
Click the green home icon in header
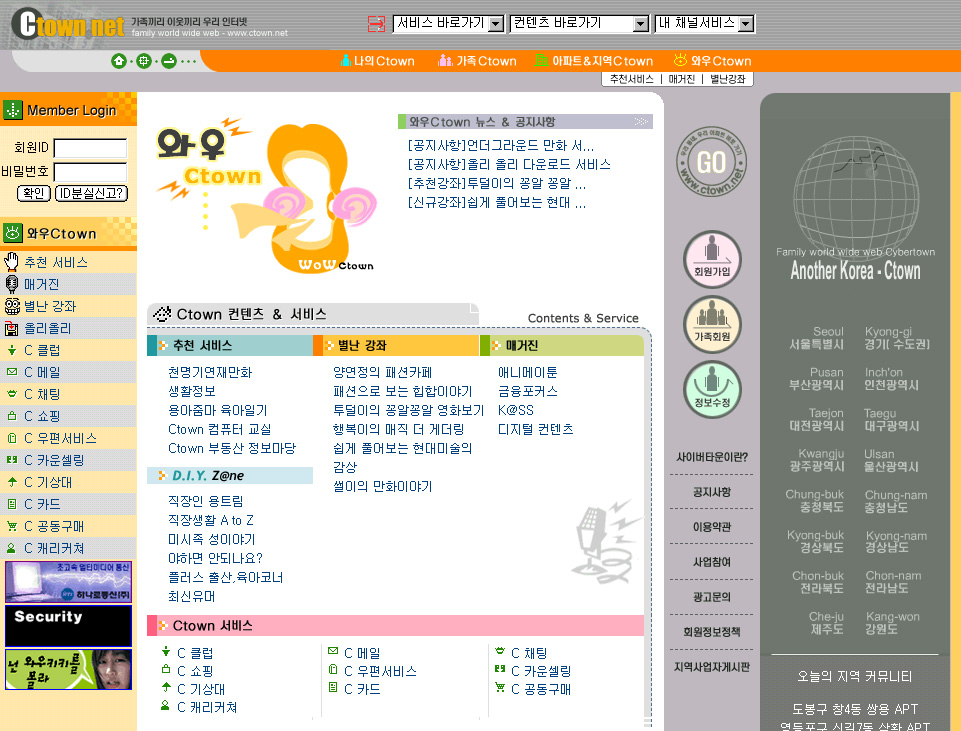point(119,61)
